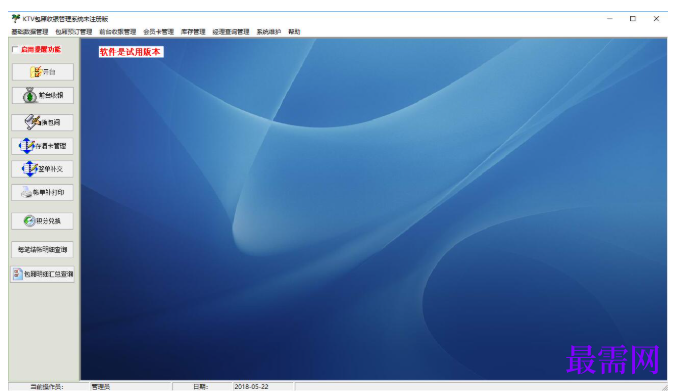Click the 软件是试用版本 trial notice label
This screenshot has height=391, width=678.
(131, 52)
